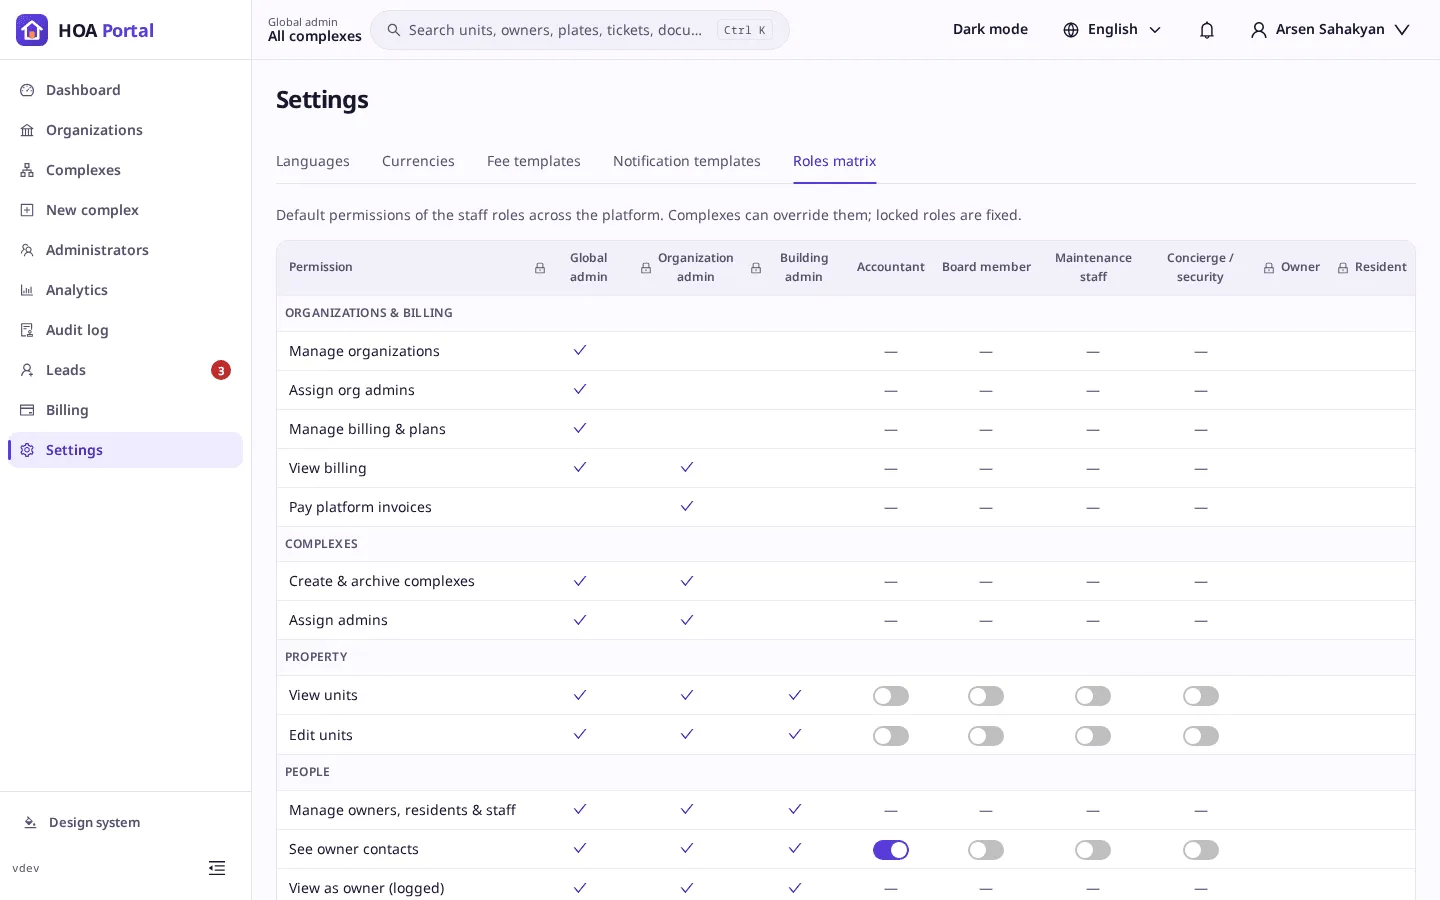Open the Fee templates tab
The width and height of the screenshot is (1440, 900).
pyautogui.click(x=534, y=161)
